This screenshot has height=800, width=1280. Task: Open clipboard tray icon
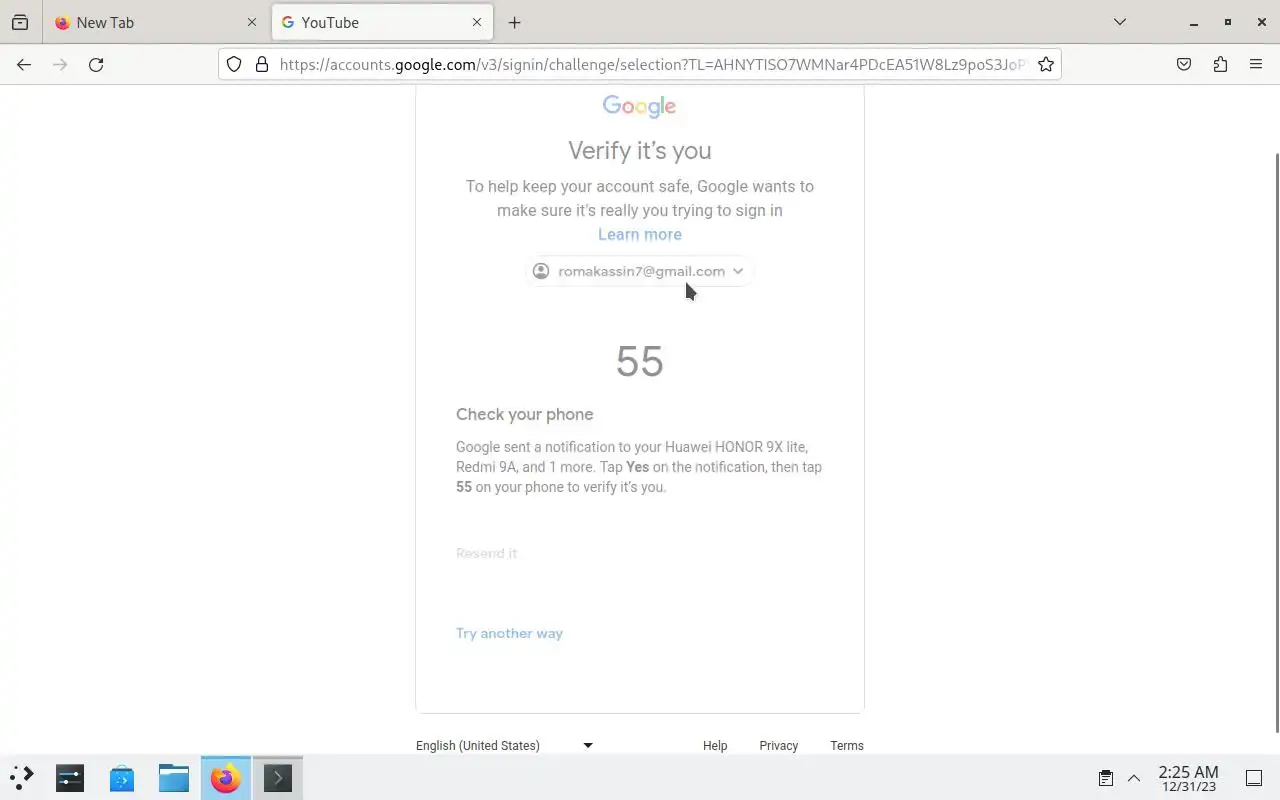[x=1106, y=778]
